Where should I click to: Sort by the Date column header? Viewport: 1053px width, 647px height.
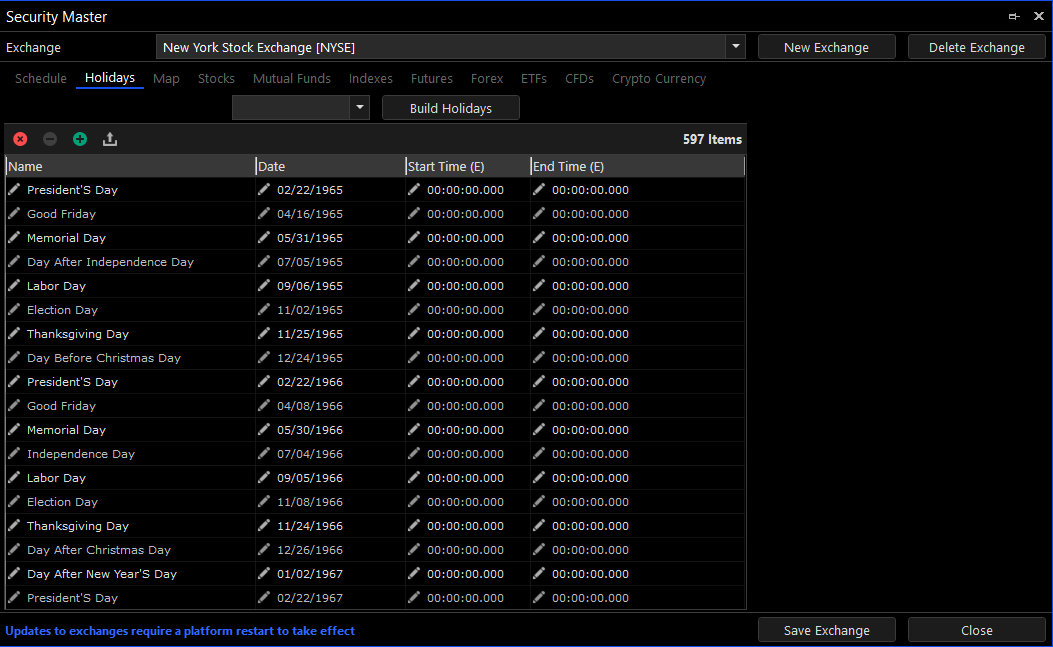click(330, 167)
